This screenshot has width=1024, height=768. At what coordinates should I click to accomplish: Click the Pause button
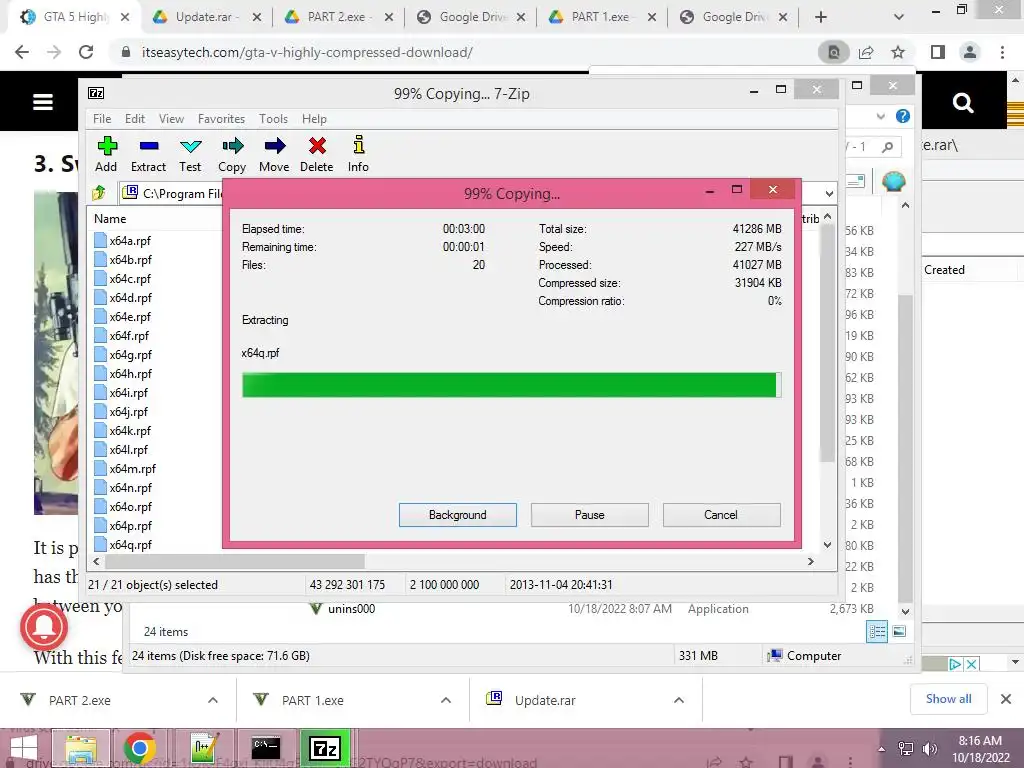[x=590, y=515]
